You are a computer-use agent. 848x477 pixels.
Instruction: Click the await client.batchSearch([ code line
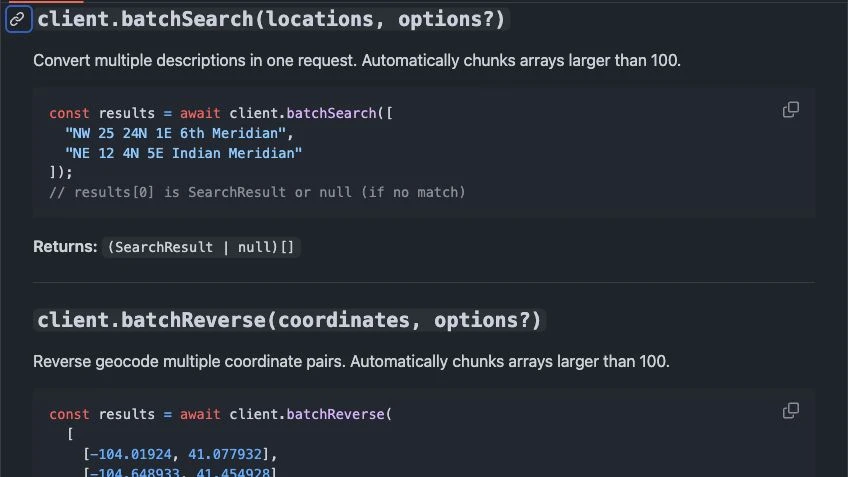coord(221,113)
